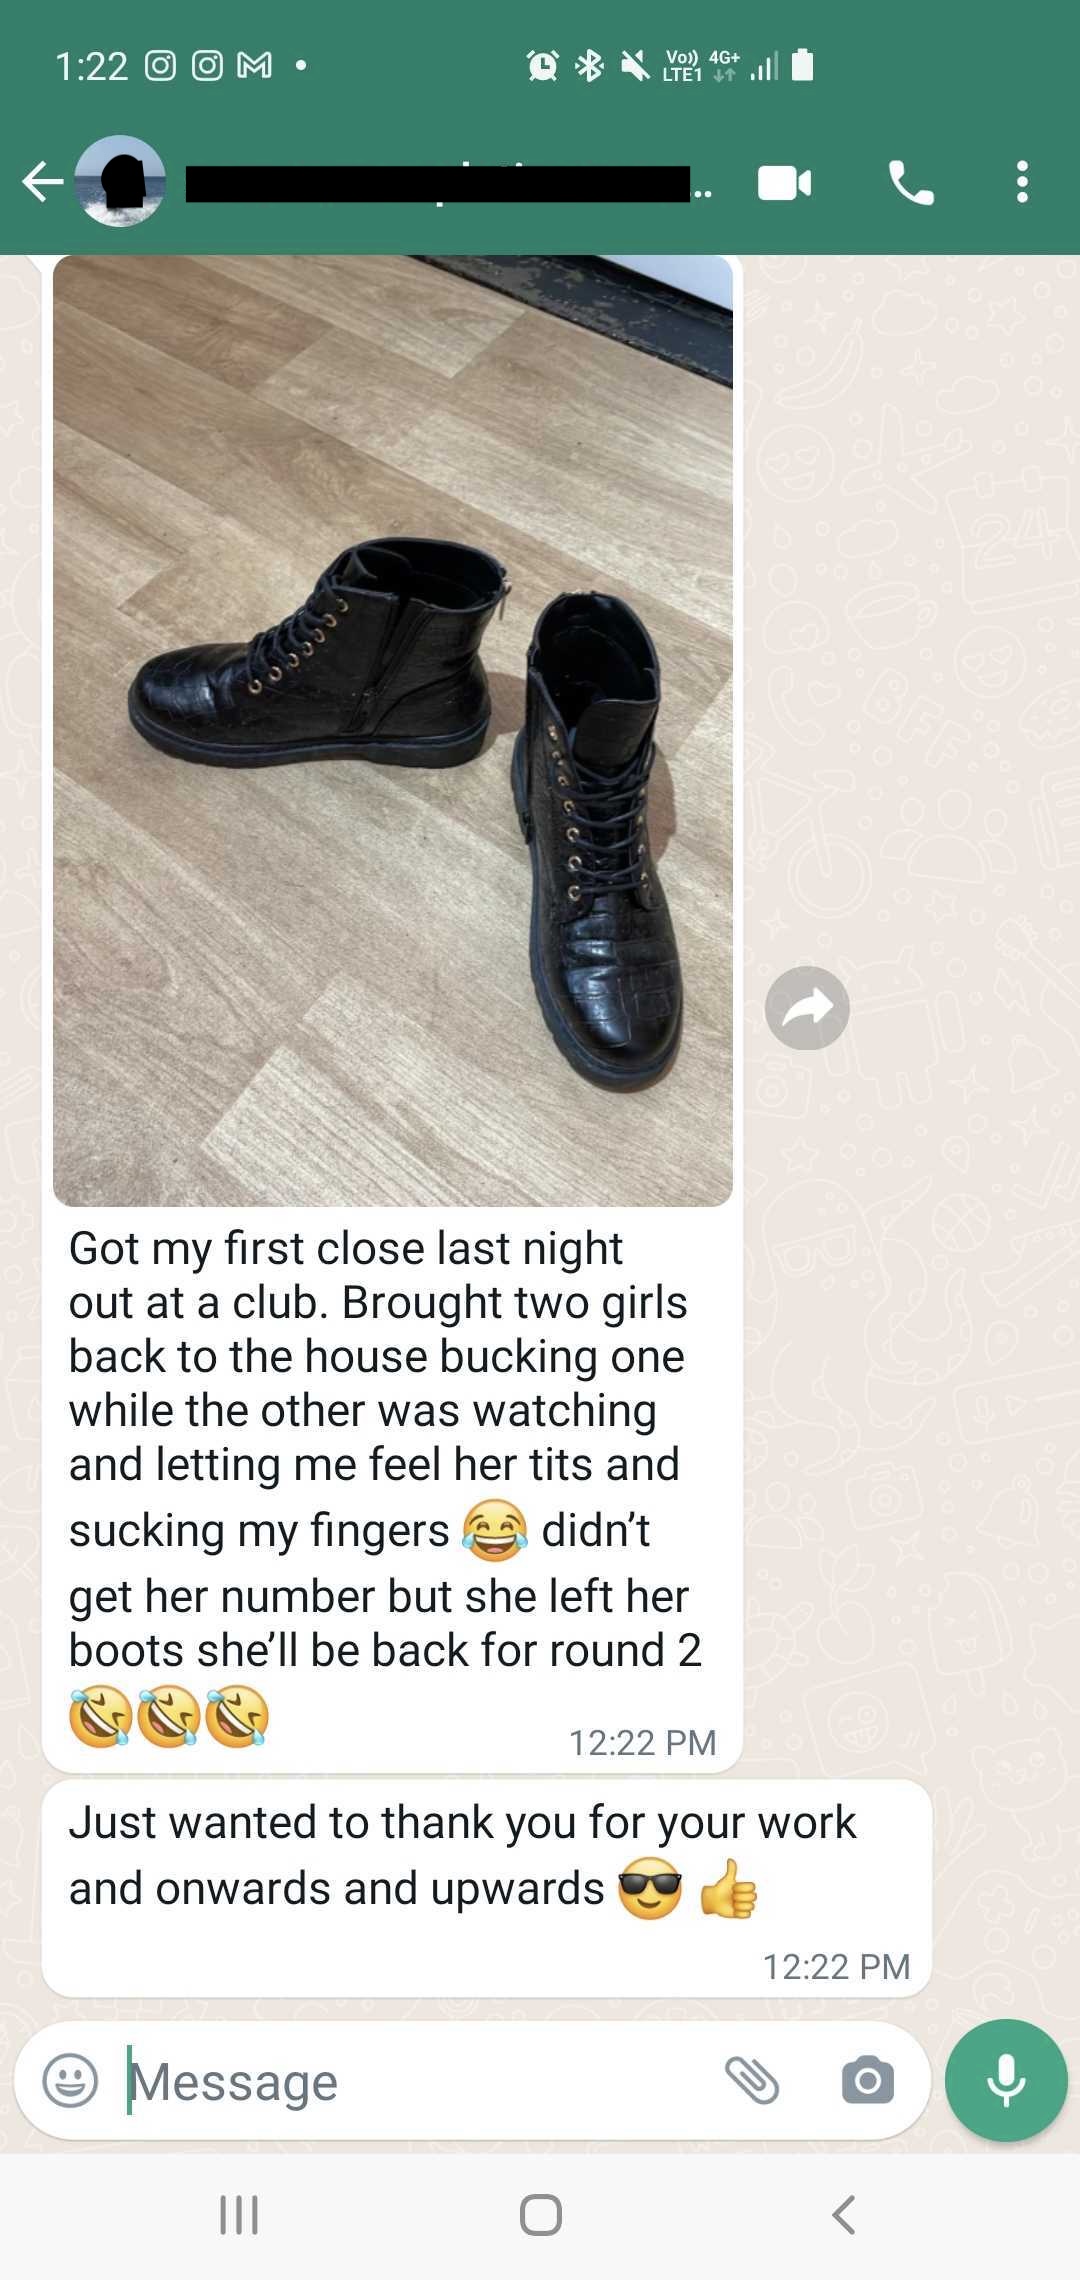The width and height of the screenshot is (1080, 2280).
Task: Open the emoji picker
Action: coord(70,2081)
